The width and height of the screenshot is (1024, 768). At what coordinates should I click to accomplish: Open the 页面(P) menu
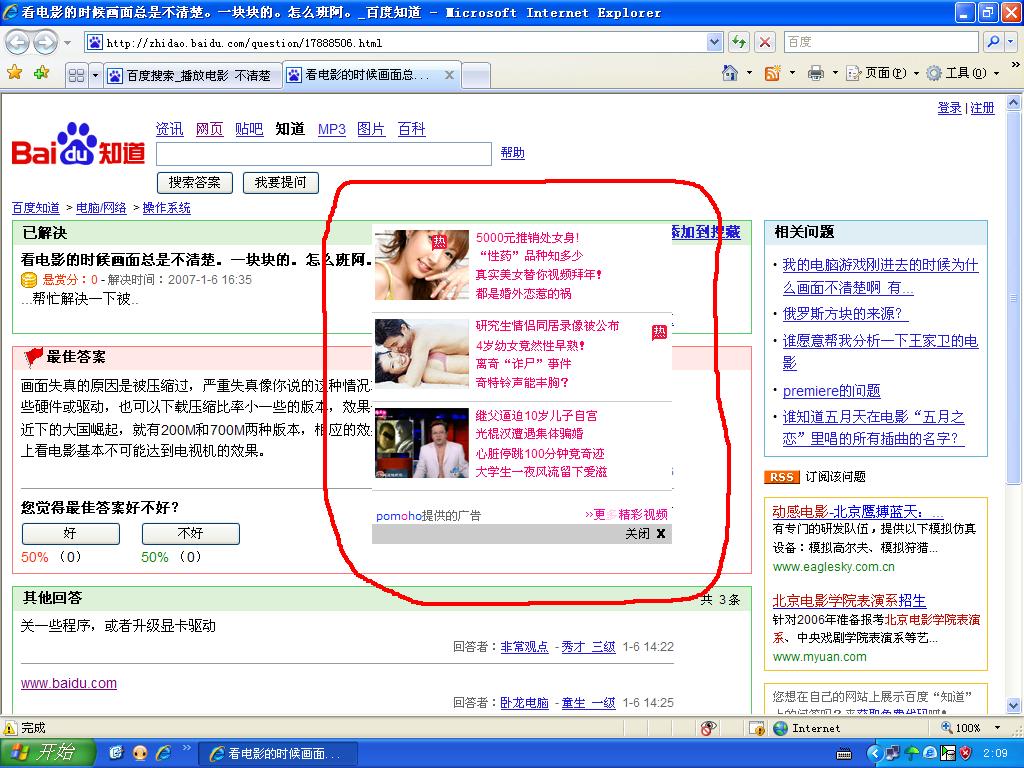[883, 72]
